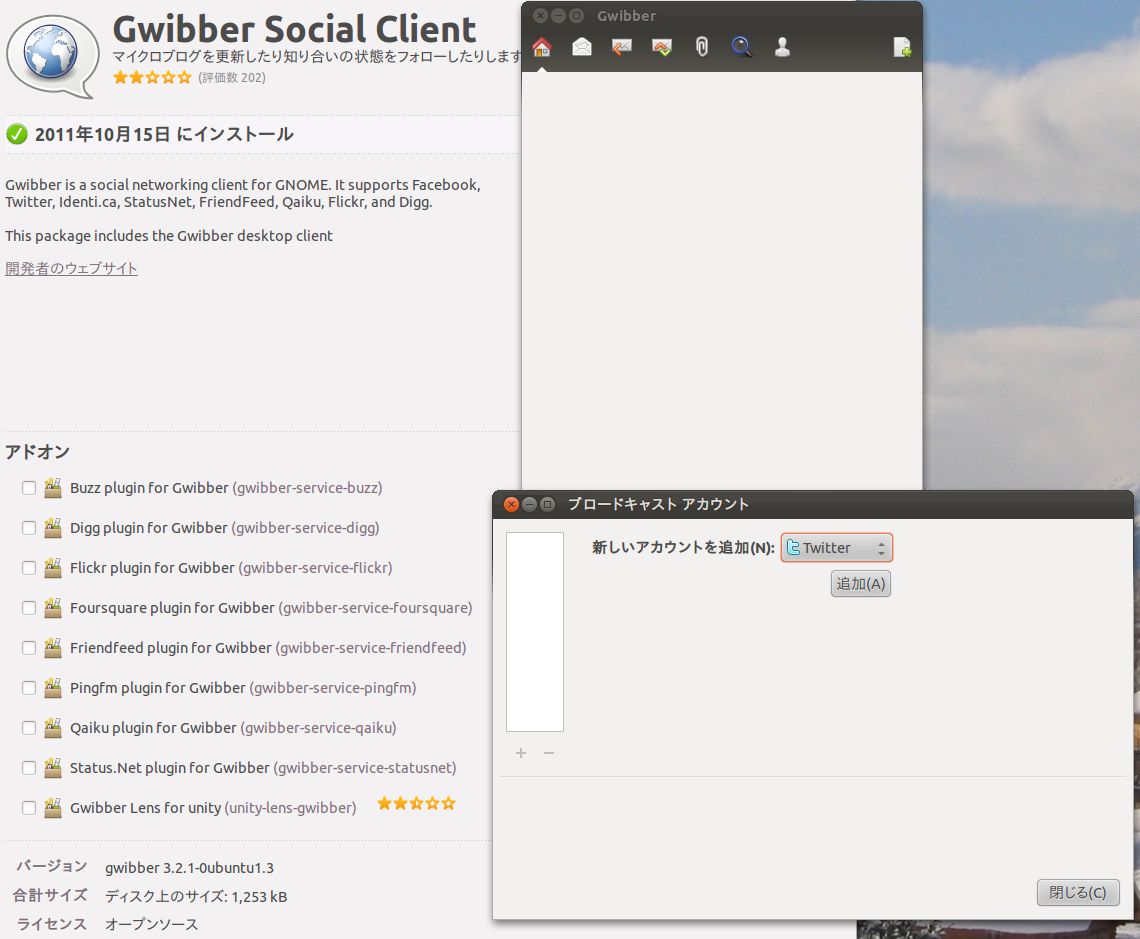Click the green installed checkmark icon

pos(17,134)
